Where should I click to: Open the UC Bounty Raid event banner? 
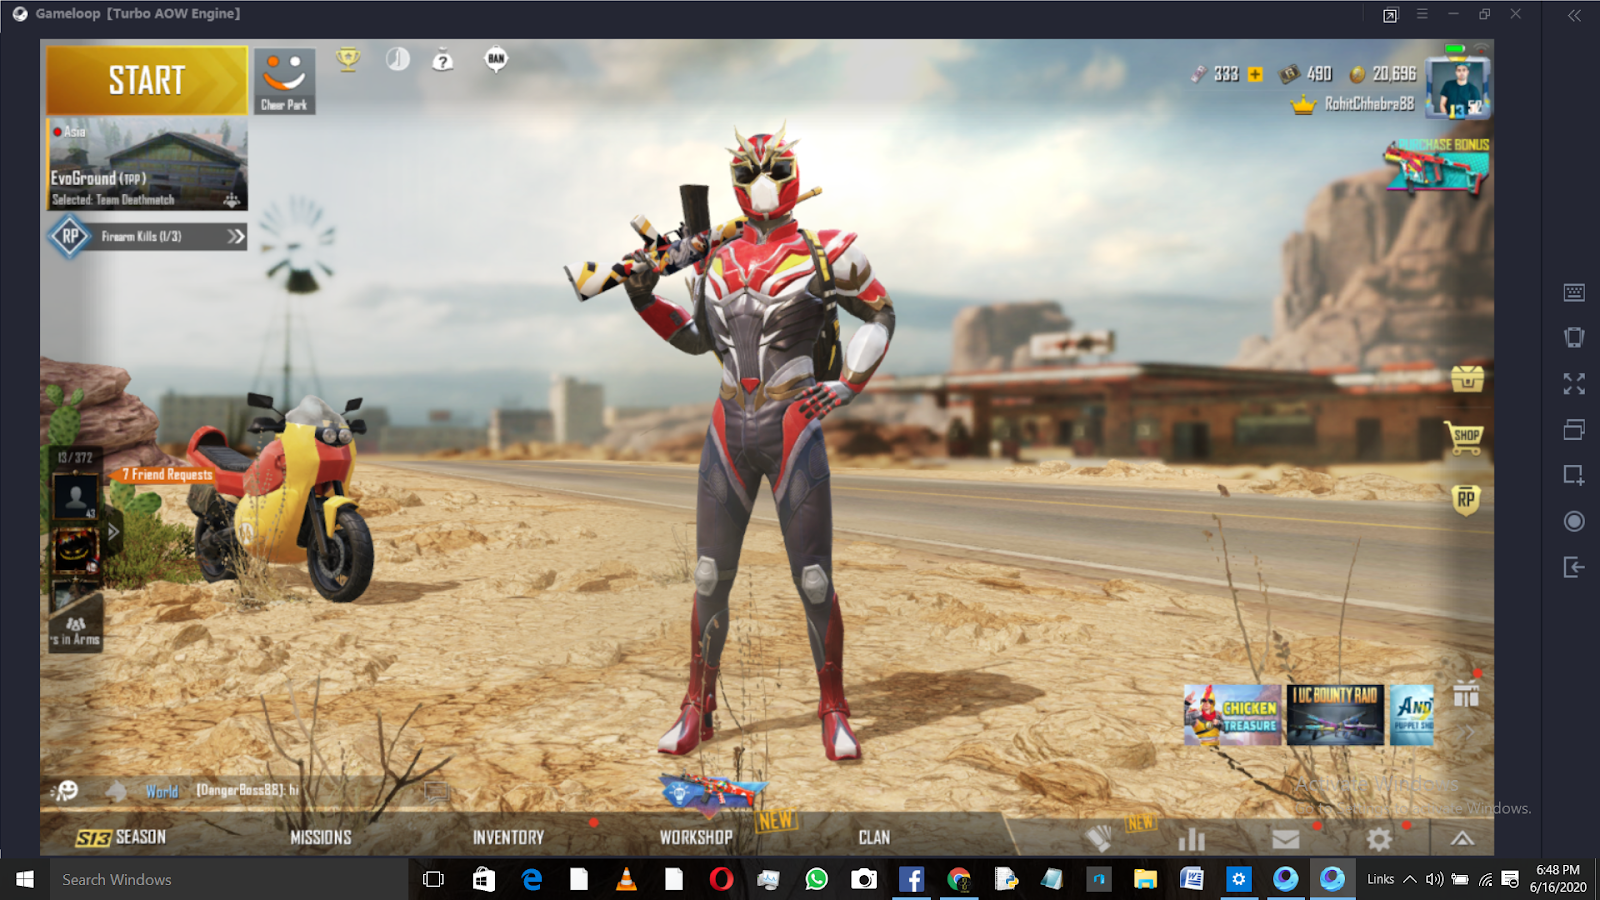pos(1335,715)
